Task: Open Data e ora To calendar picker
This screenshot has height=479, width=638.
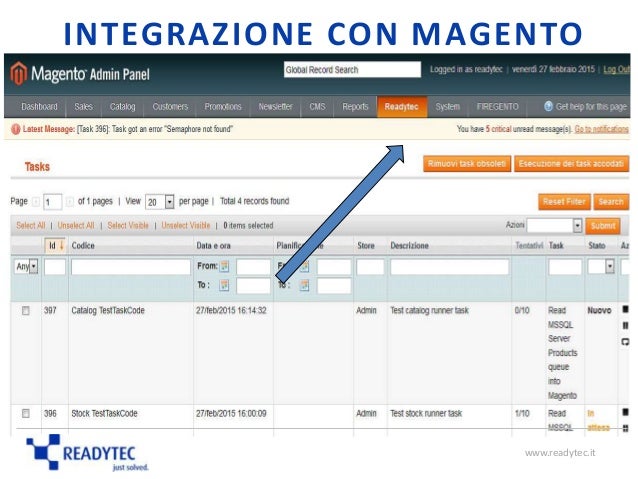Action: coord(224,285)
